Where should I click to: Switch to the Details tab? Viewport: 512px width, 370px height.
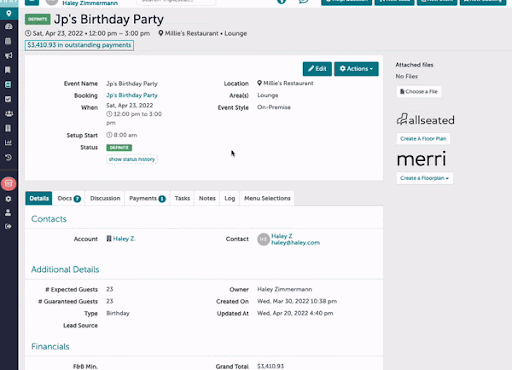coord(39,198)
